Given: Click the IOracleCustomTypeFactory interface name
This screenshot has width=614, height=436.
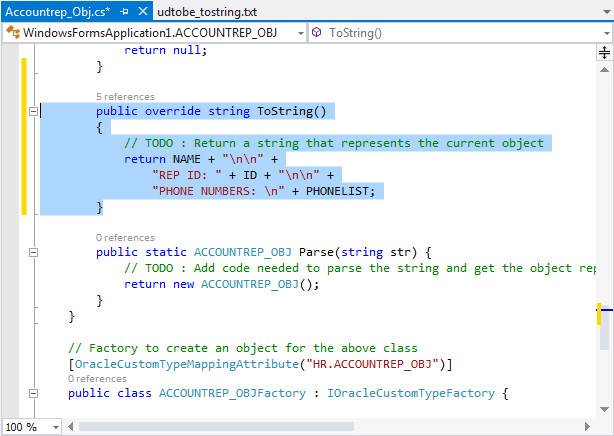Looking at the screenshot, I should coord(411,393).
